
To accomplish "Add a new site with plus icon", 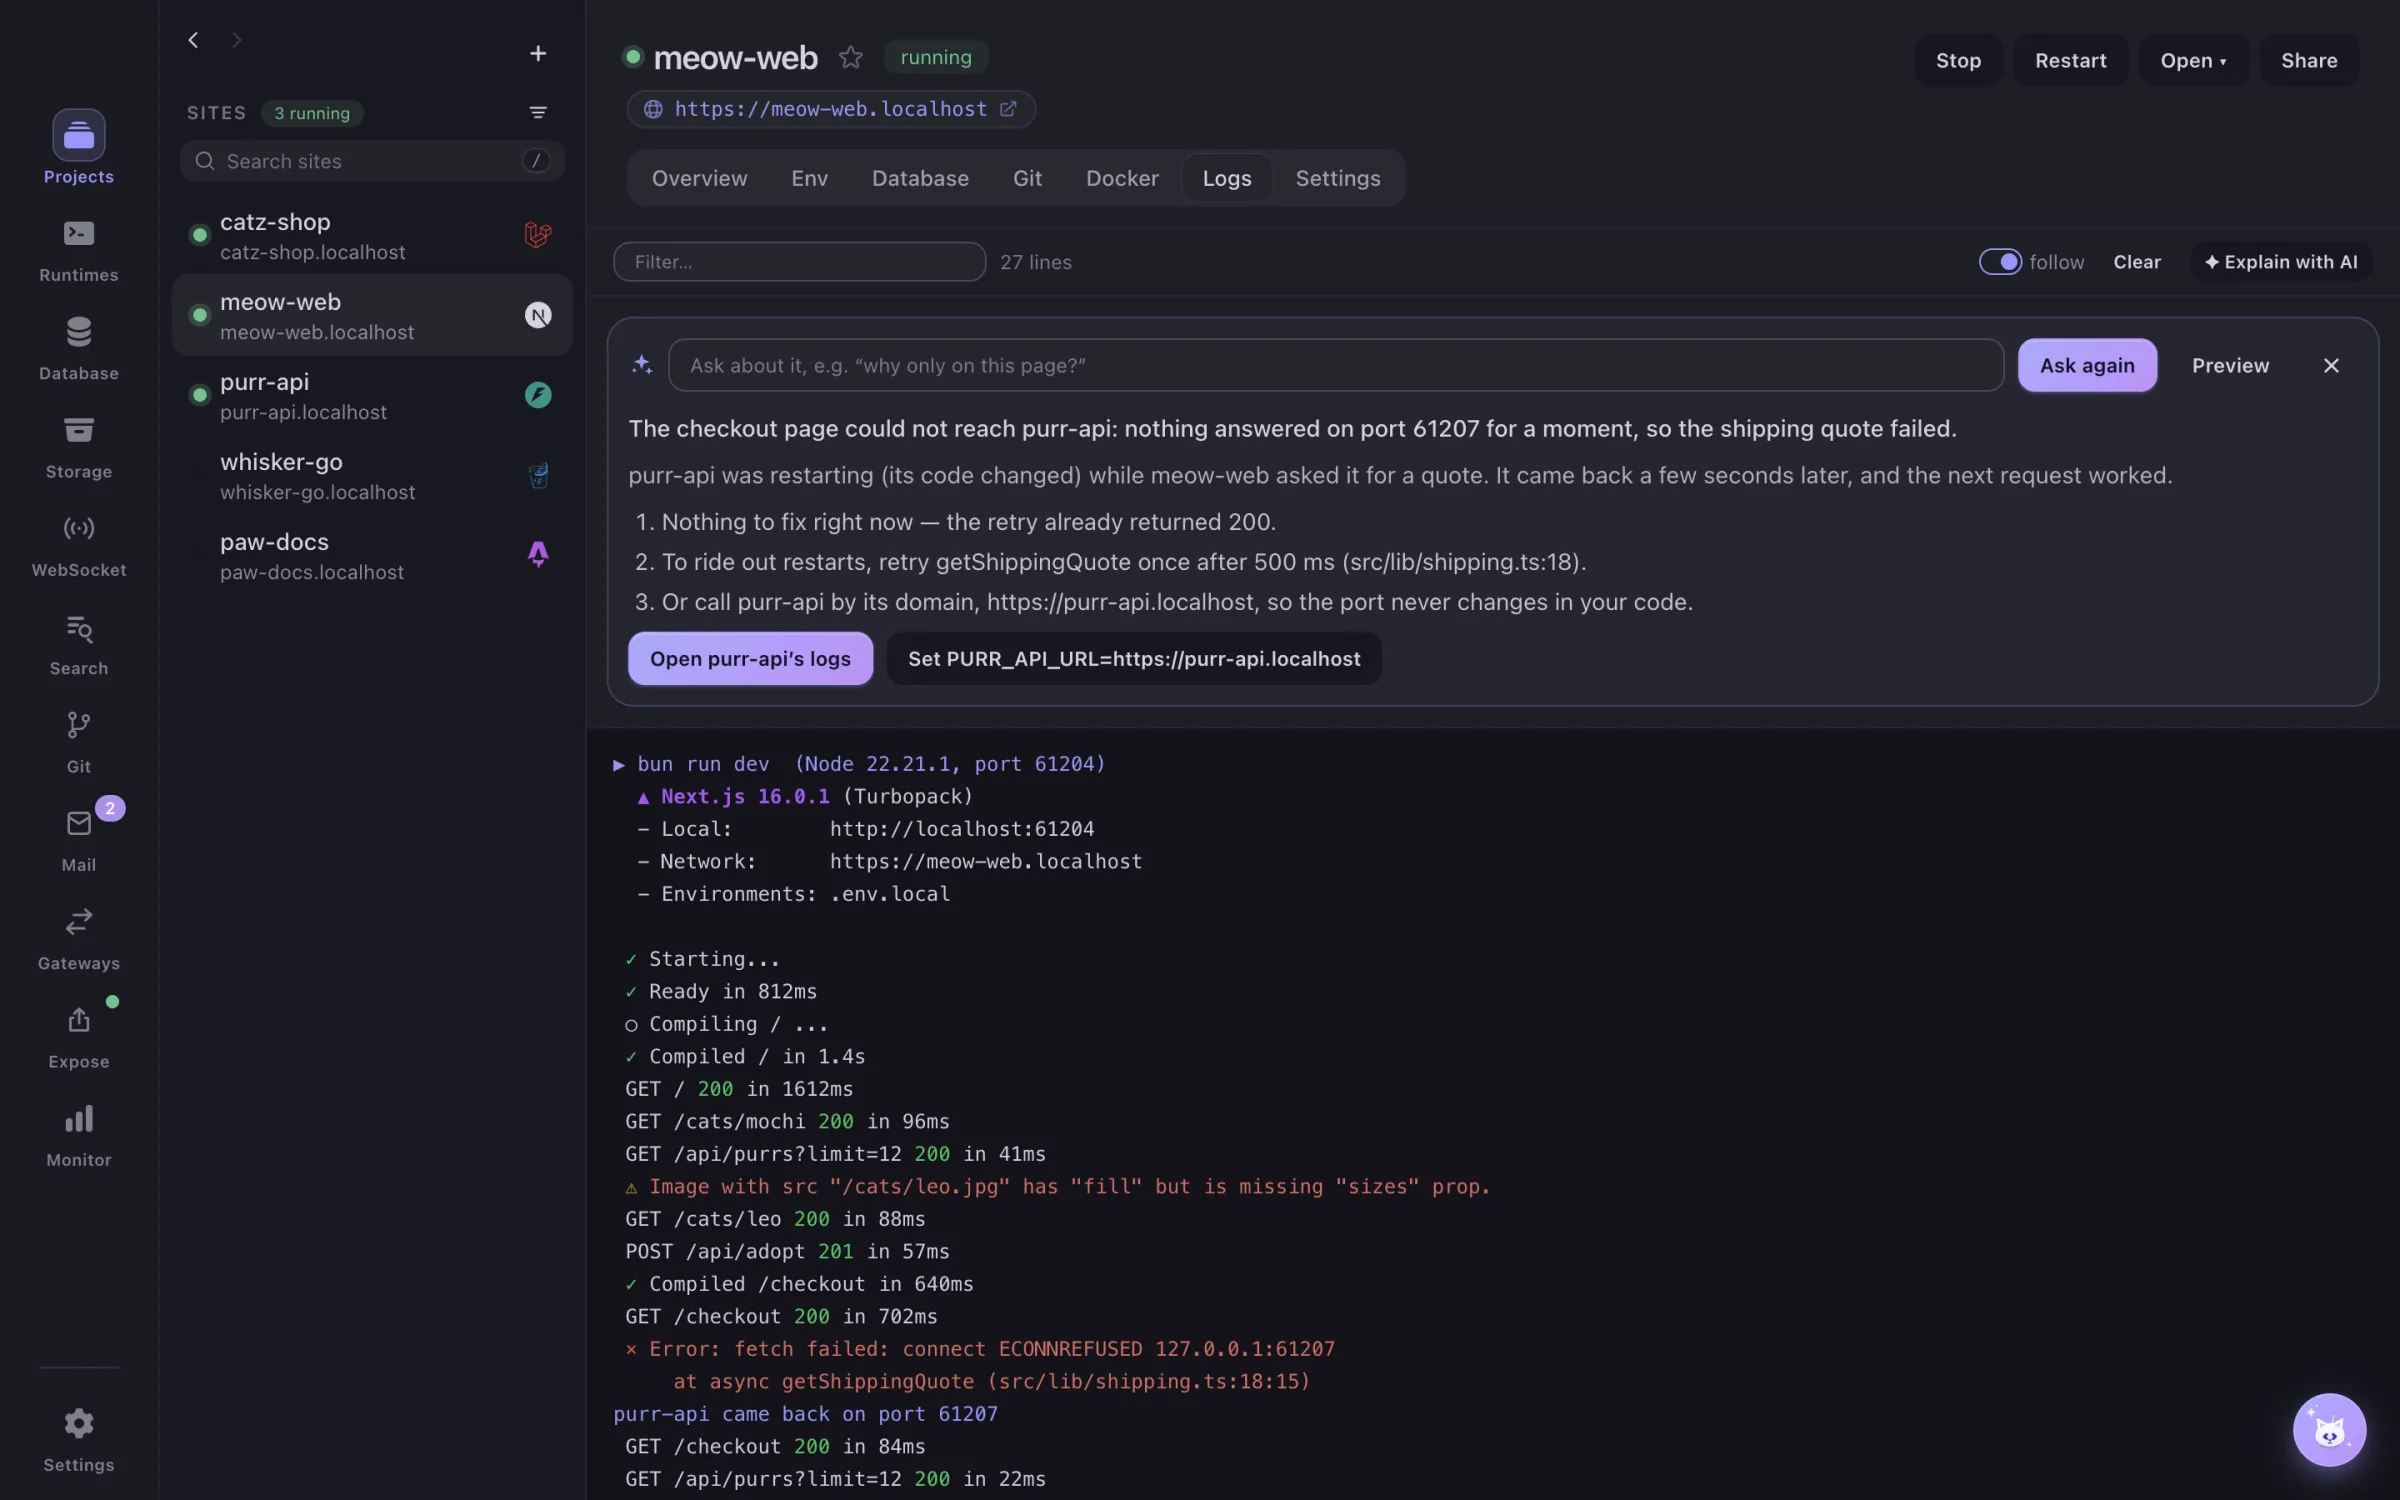I will 538,53.
